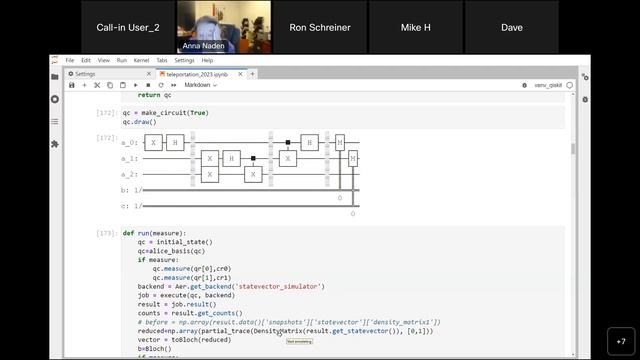This screenshot has height=360, width=640.
Task: Click the debugger toggle bug icon near kernel name
Action: 524,85
